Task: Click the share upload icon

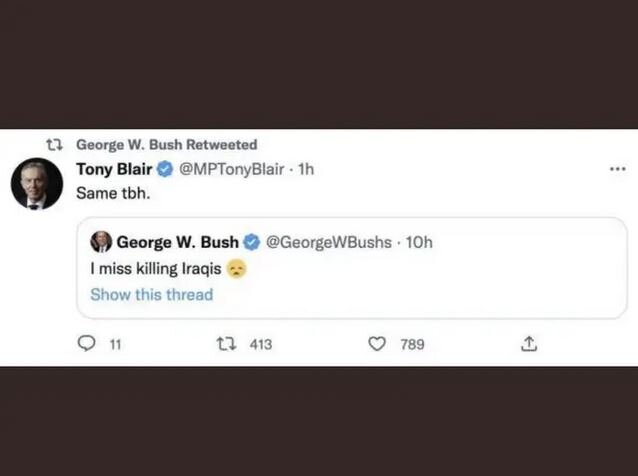Action: click(x=528, y=344)
